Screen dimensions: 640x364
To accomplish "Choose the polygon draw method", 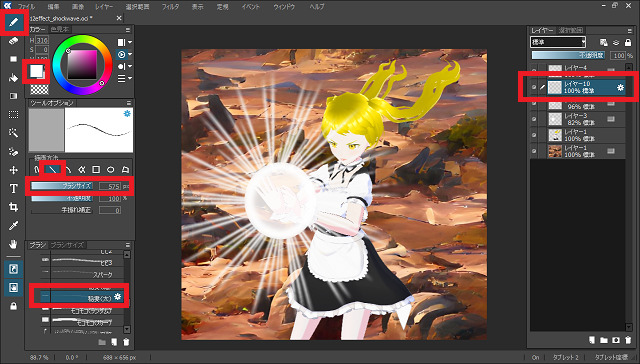I will pos(125,169).
